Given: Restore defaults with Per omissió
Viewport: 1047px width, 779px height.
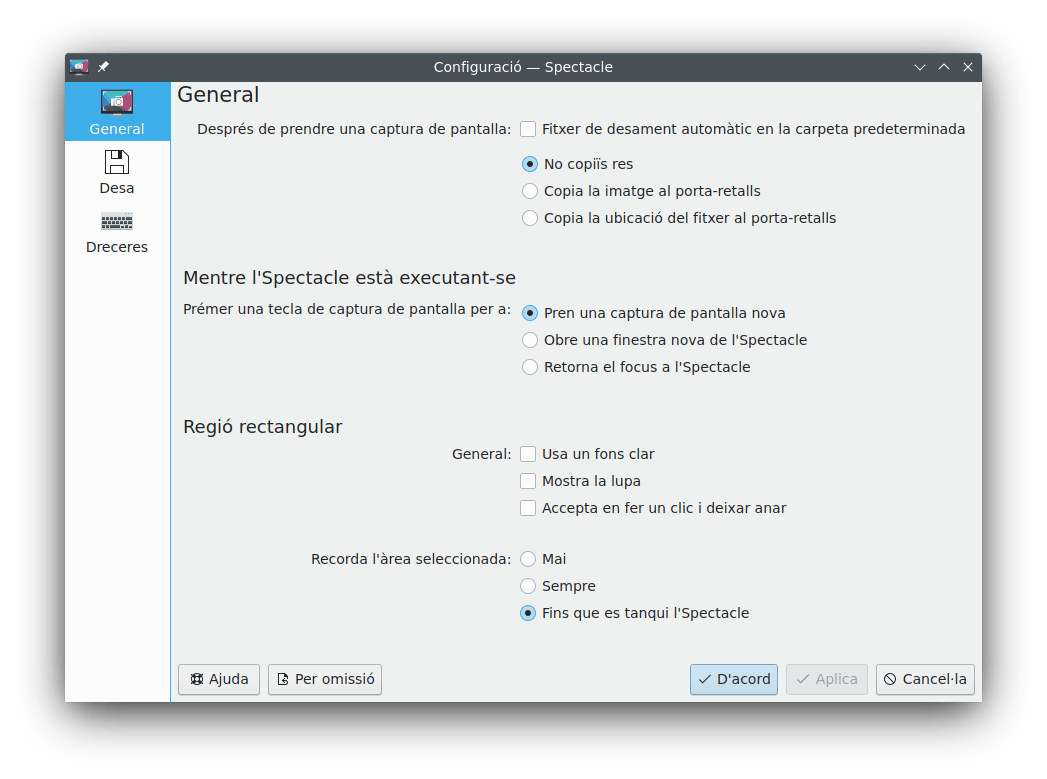Looking at the screenshot, I should tap(325, 679).
